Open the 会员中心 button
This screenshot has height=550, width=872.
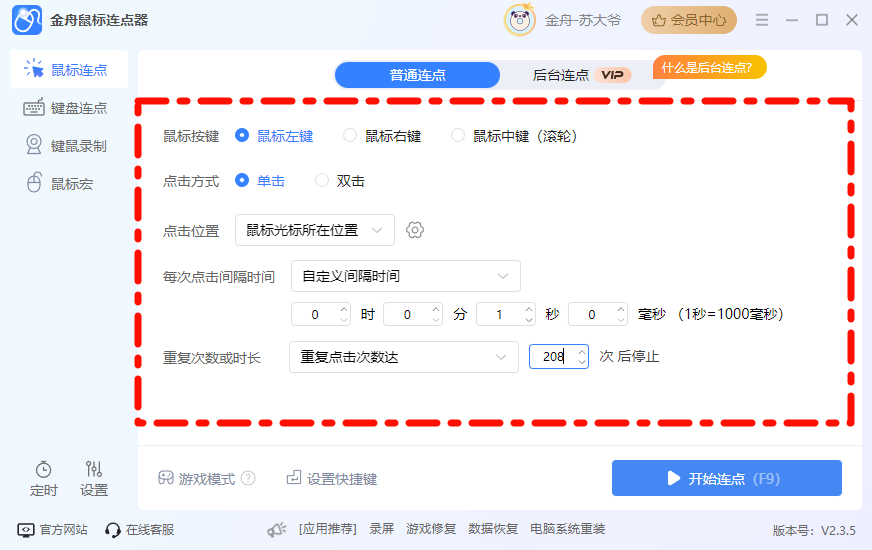coord(689,21)
